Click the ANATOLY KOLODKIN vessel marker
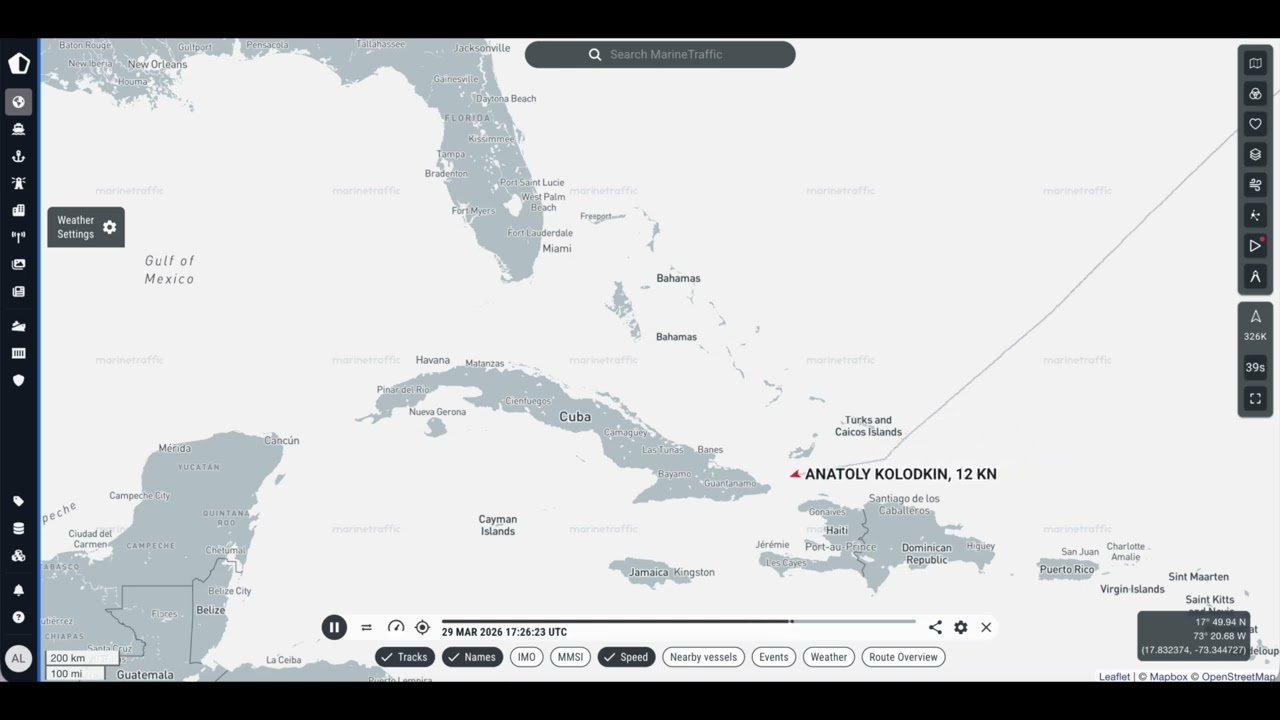The width and height of the screenshot is (1280, 720). [795, 474]
